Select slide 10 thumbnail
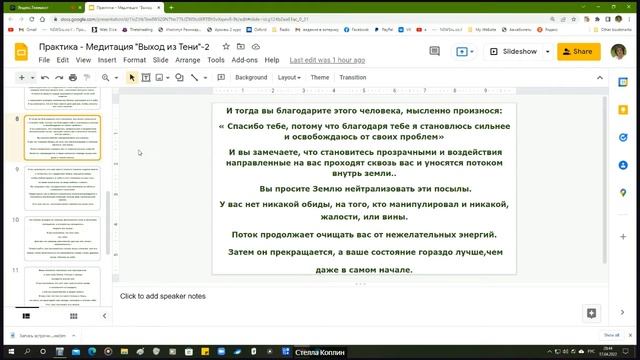Viewport: 640px width, 360px height. [62, 239]
